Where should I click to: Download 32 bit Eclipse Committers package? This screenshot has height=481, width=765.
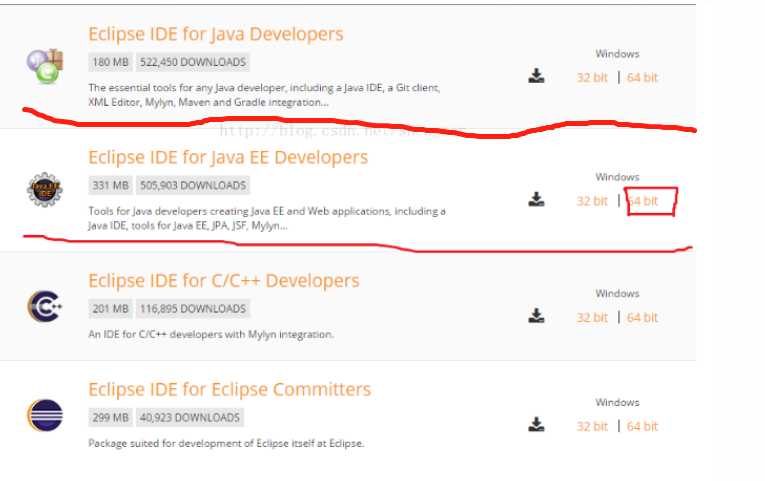[592, 426]
